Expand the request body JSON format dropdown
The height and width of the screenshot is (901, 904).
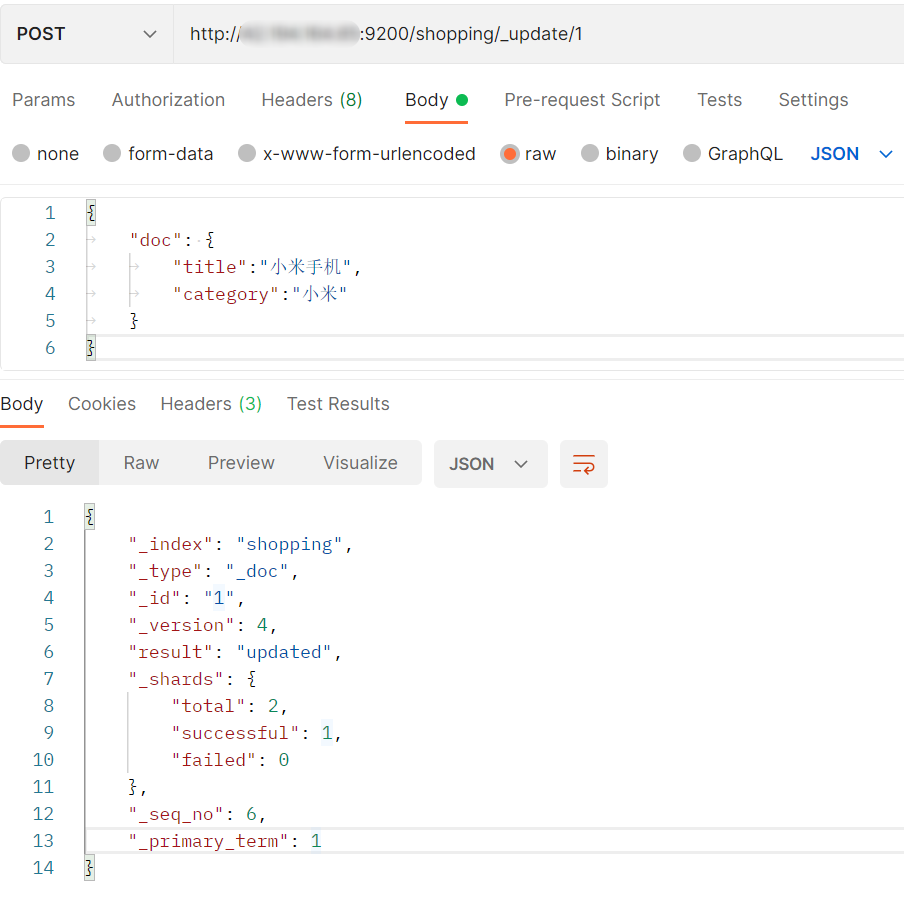click(851, 154)
